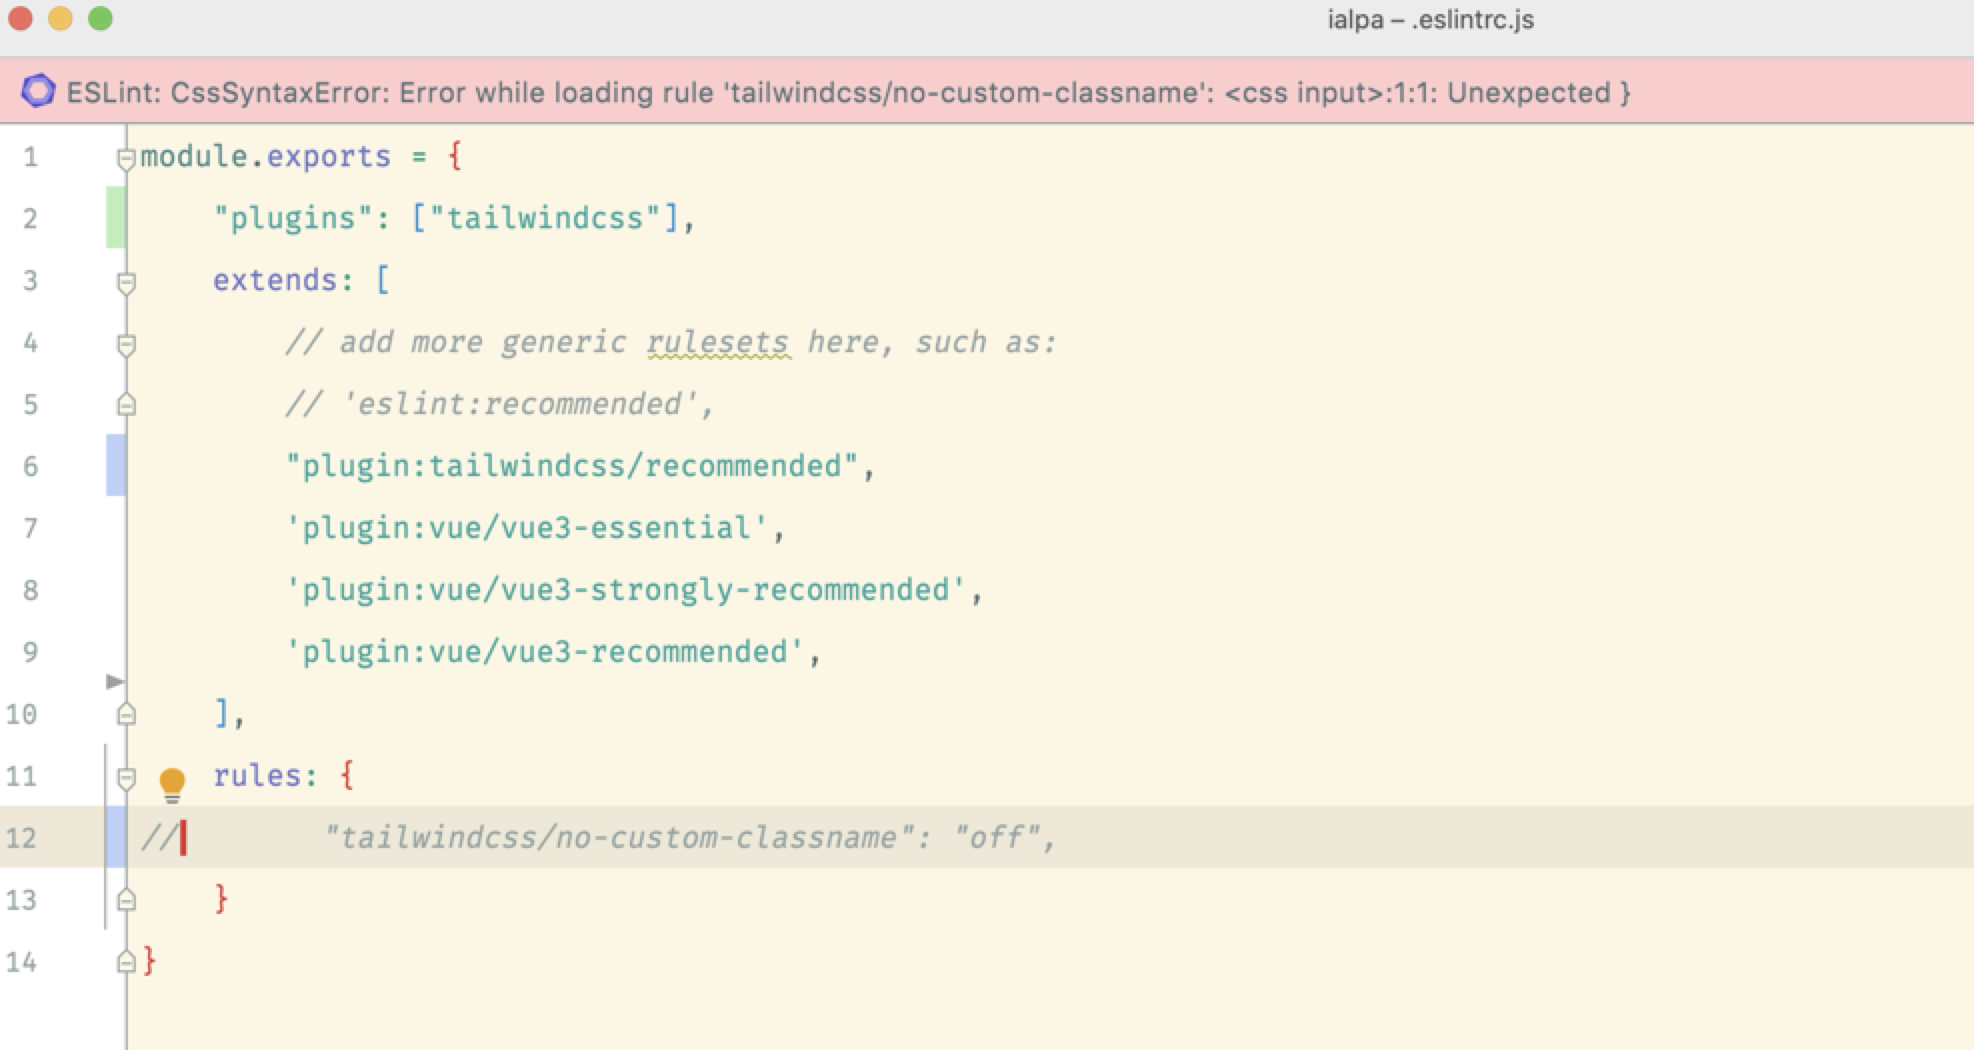Click the lightbulb intention icon beside rules

173,784
